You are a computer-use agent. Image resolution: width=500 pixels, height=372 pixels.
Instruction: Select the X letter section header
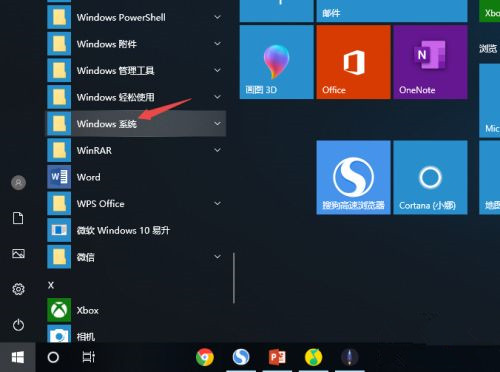tap(51, 285)
